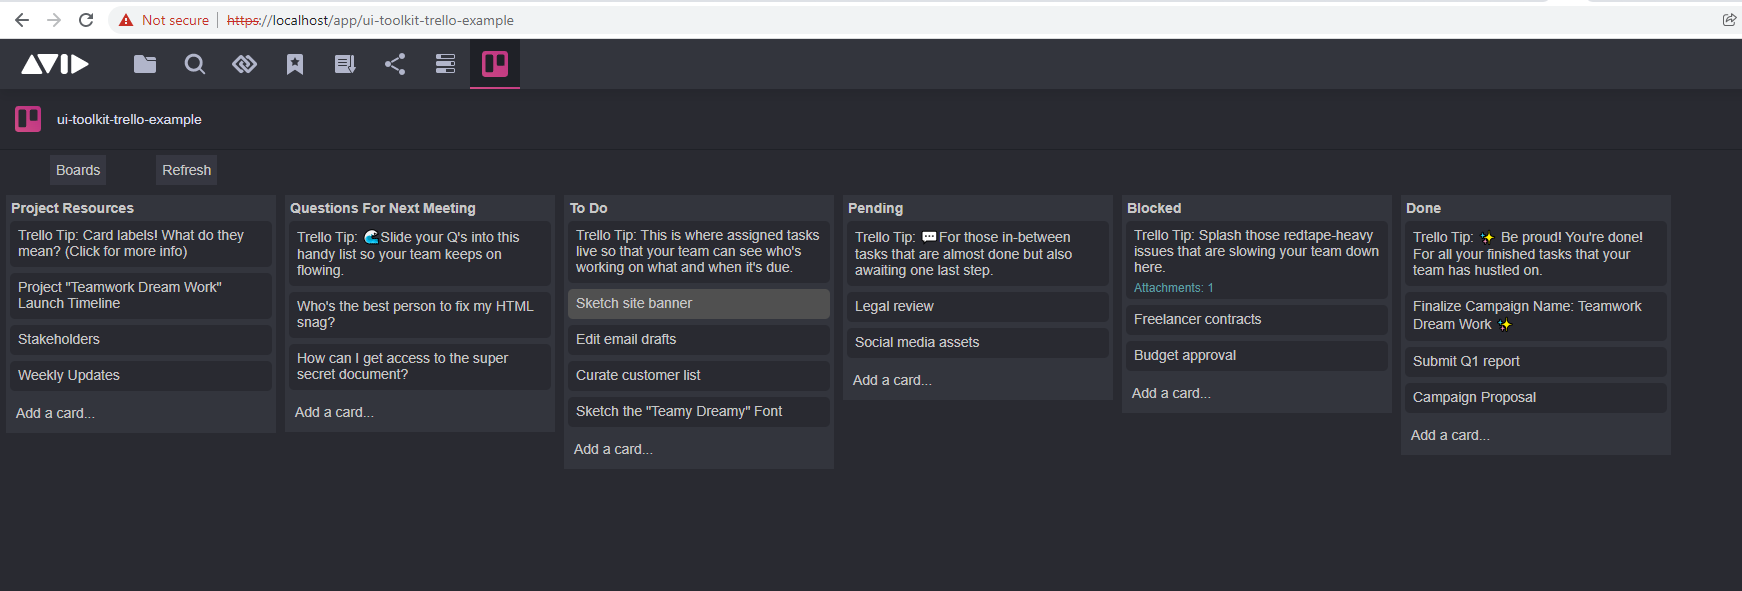Image resolution: width=1742 pixels, height=591 pixels.
Task: Click the double-diamond icon in toolbar
Action: (245, 64)
